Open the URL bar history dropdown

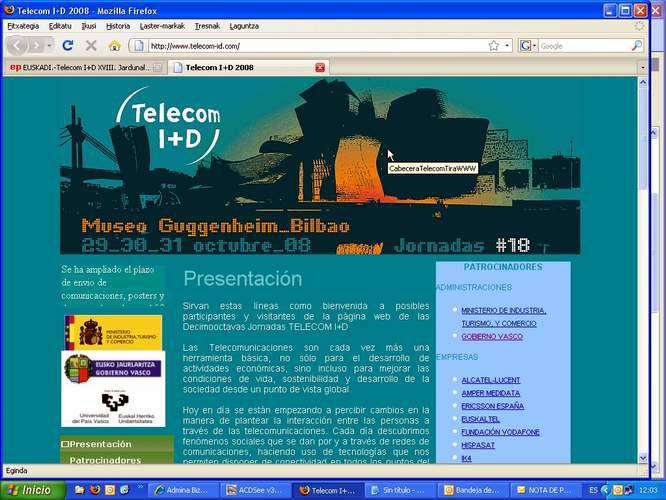tap(507, 45)
